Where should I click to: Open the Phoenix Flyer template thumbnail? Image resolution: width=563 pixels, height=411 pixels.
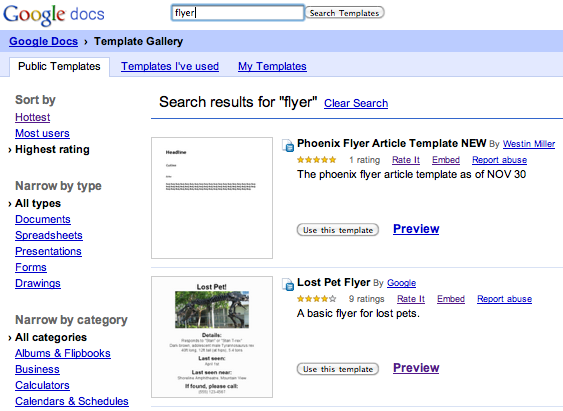point(212,198)
